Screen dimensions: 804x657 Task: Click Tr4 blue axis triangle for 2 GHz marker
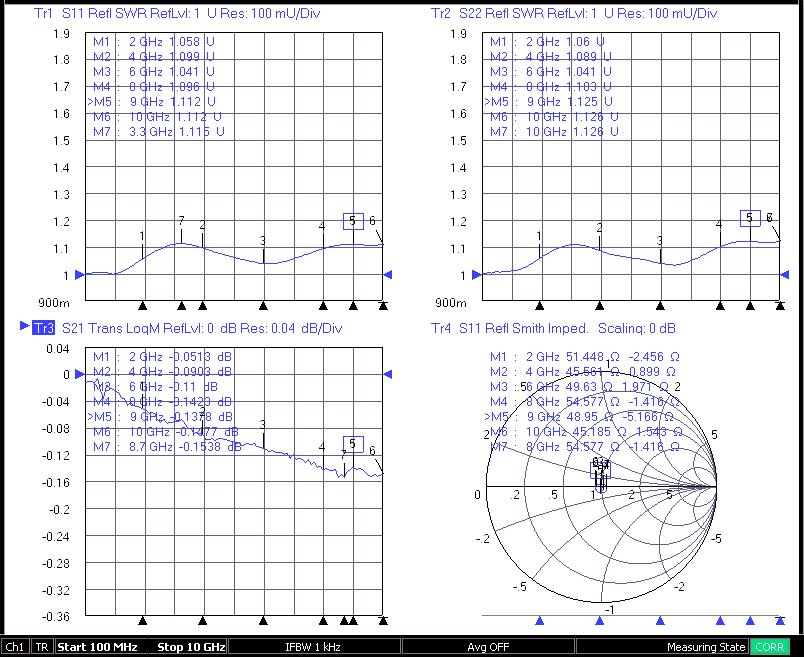pyautogui.click(x=539, y=621)
